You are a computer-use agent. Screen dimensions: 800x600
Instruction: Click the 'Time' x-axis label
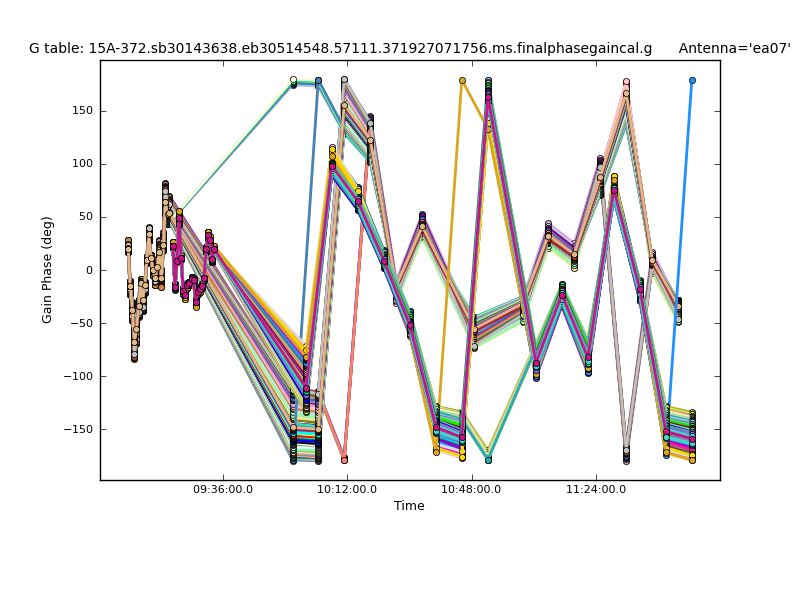pyautogui.click(x=409, y=506)
